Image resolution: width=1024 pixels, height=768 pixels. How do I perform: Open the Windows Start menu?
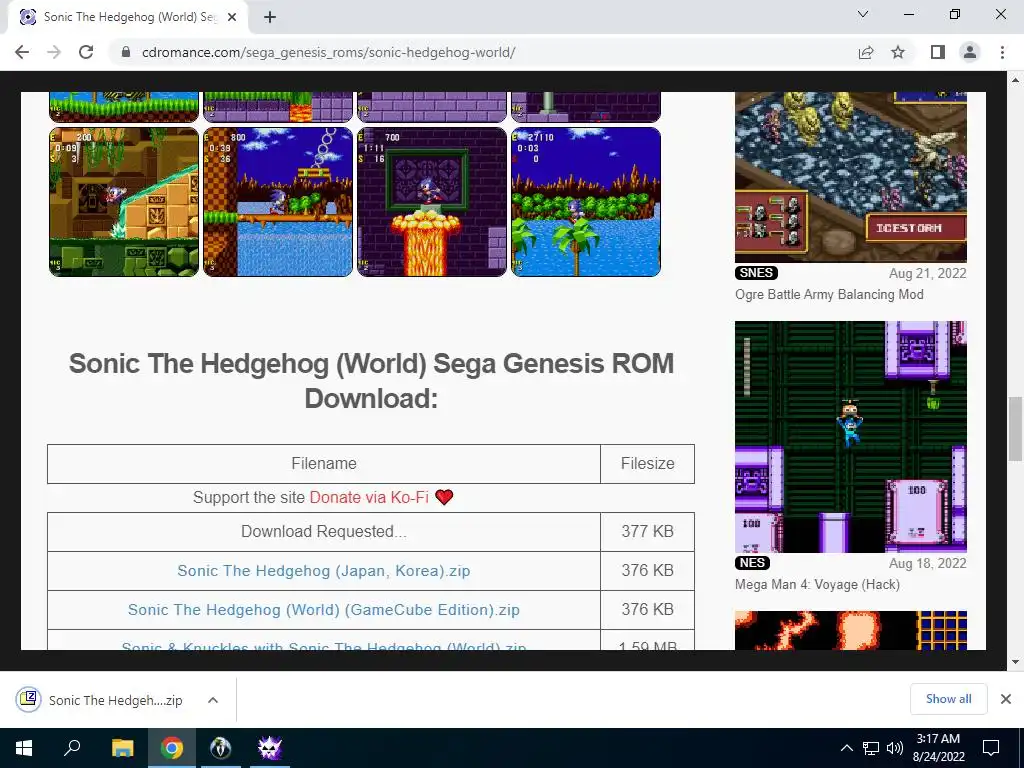coord(24,748)
